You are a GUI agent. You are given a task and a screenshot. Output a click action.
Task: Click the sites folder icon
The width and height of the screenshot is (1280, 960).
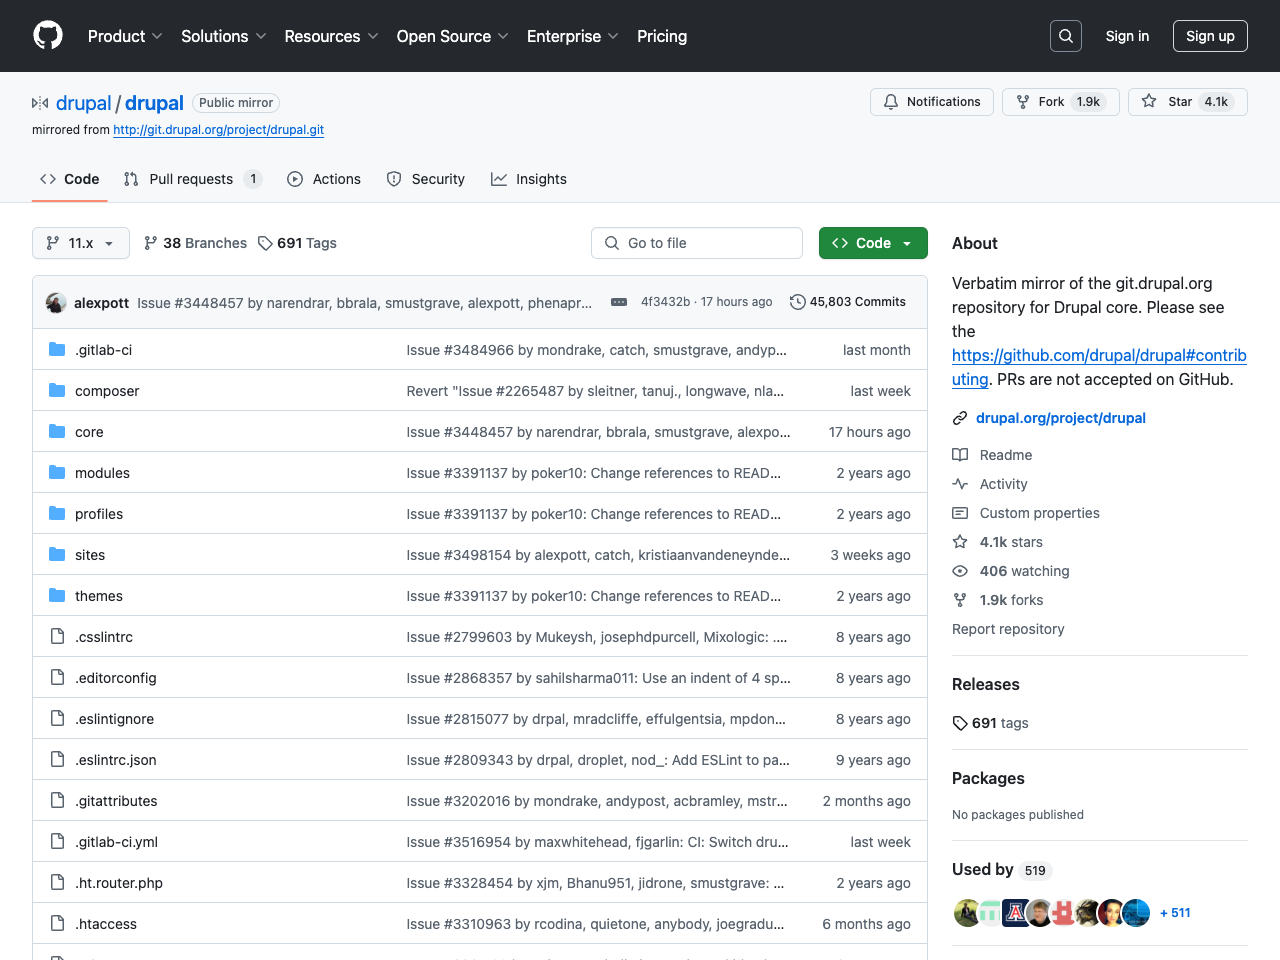pos(57,555)
